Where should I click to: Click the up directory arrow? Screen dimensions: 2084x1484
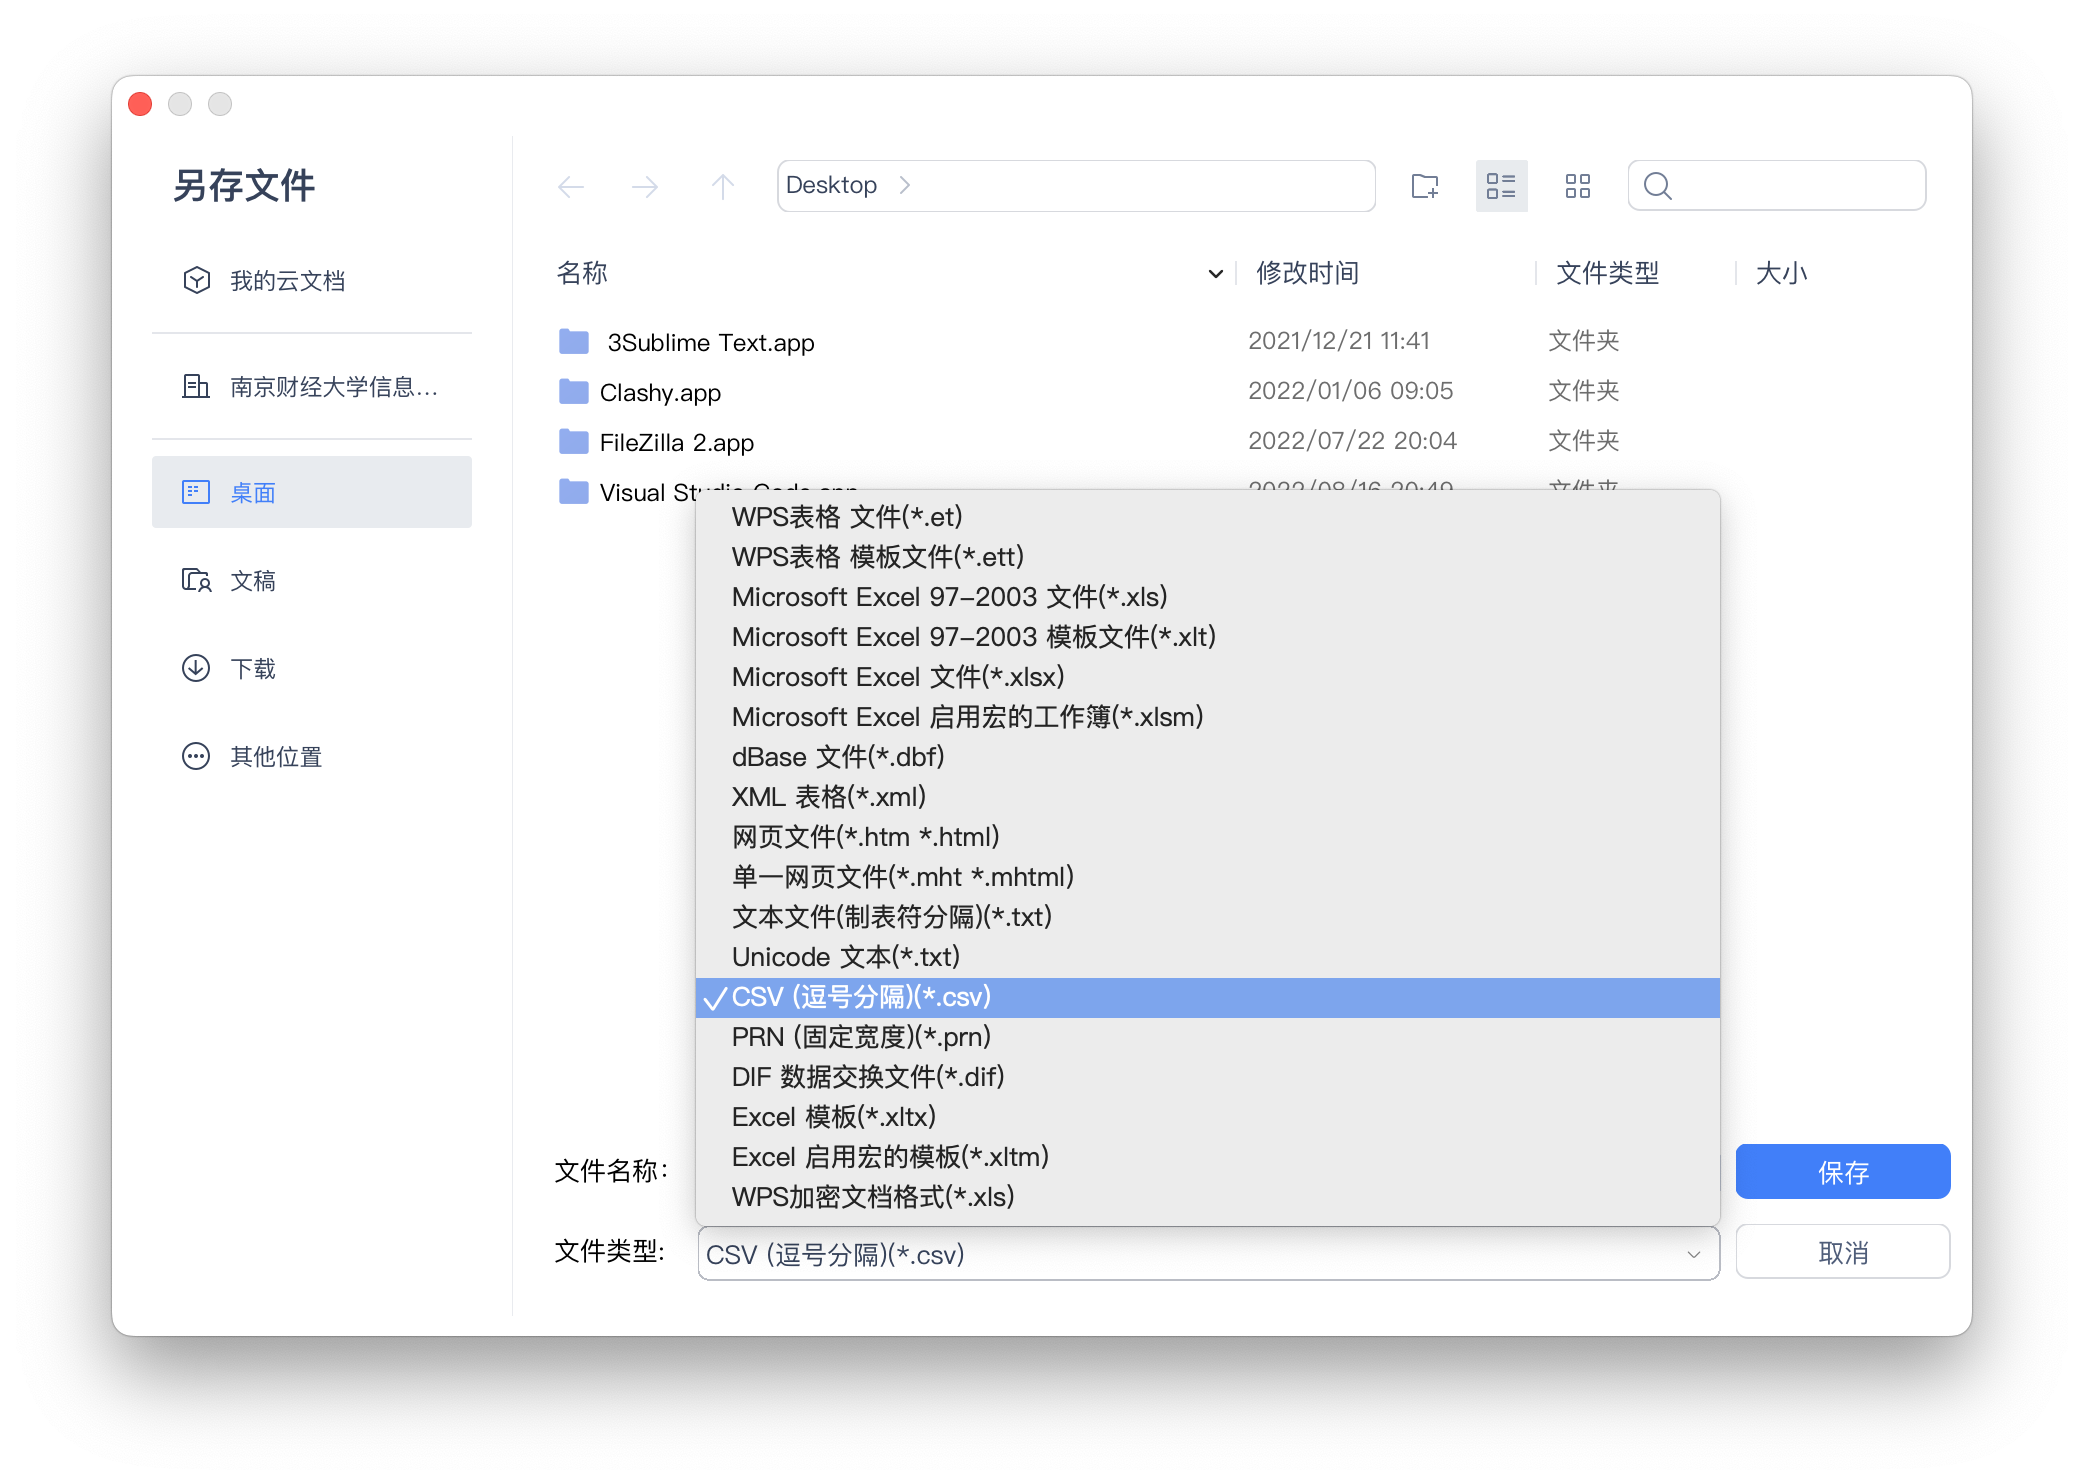[722, 186]
